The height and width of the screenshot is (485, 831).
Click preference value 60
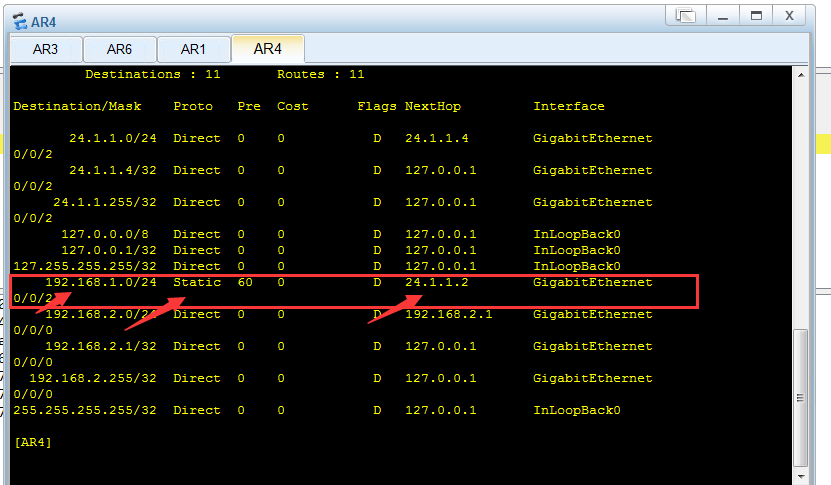[245, 282]
